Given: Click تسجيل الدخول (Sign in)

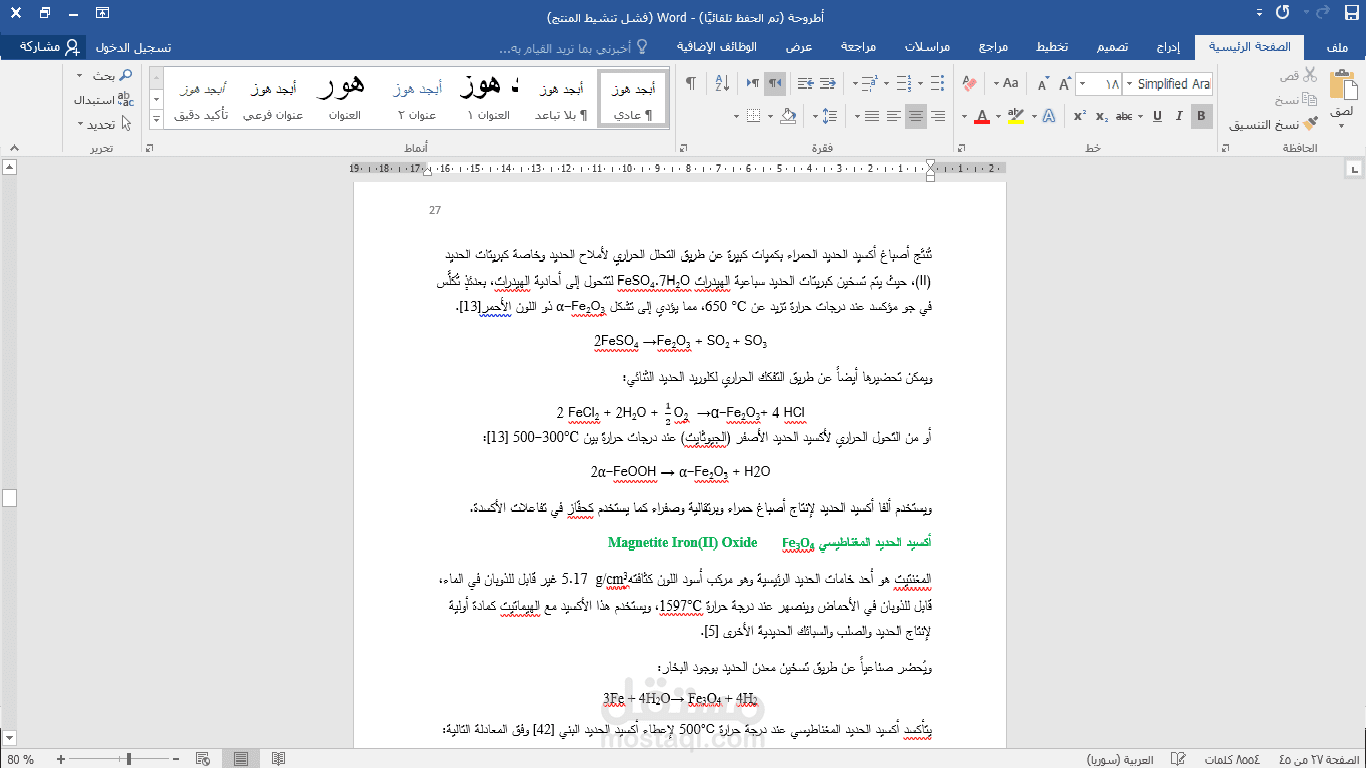Looking at the screenshot, I should click(133, 47).
